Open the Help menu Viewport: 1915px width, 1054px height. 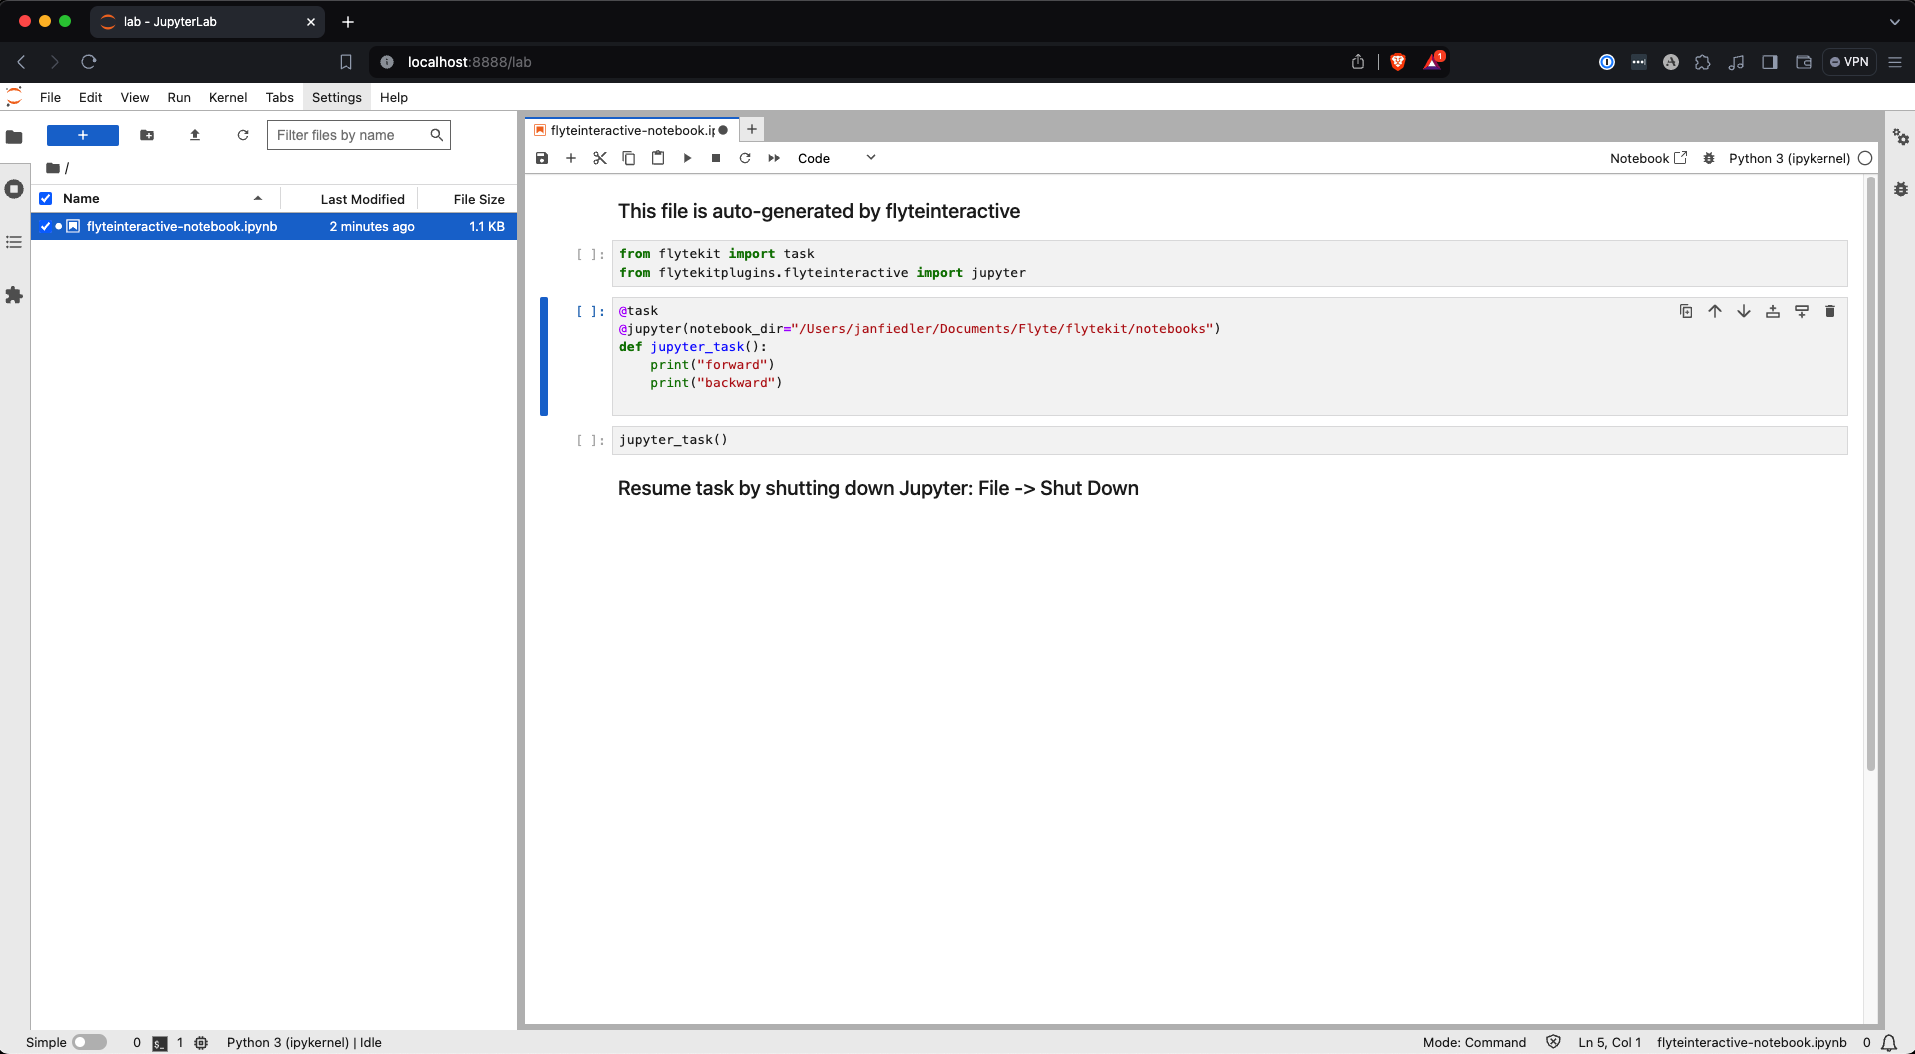pyautogui.click(x=394, y=97)
